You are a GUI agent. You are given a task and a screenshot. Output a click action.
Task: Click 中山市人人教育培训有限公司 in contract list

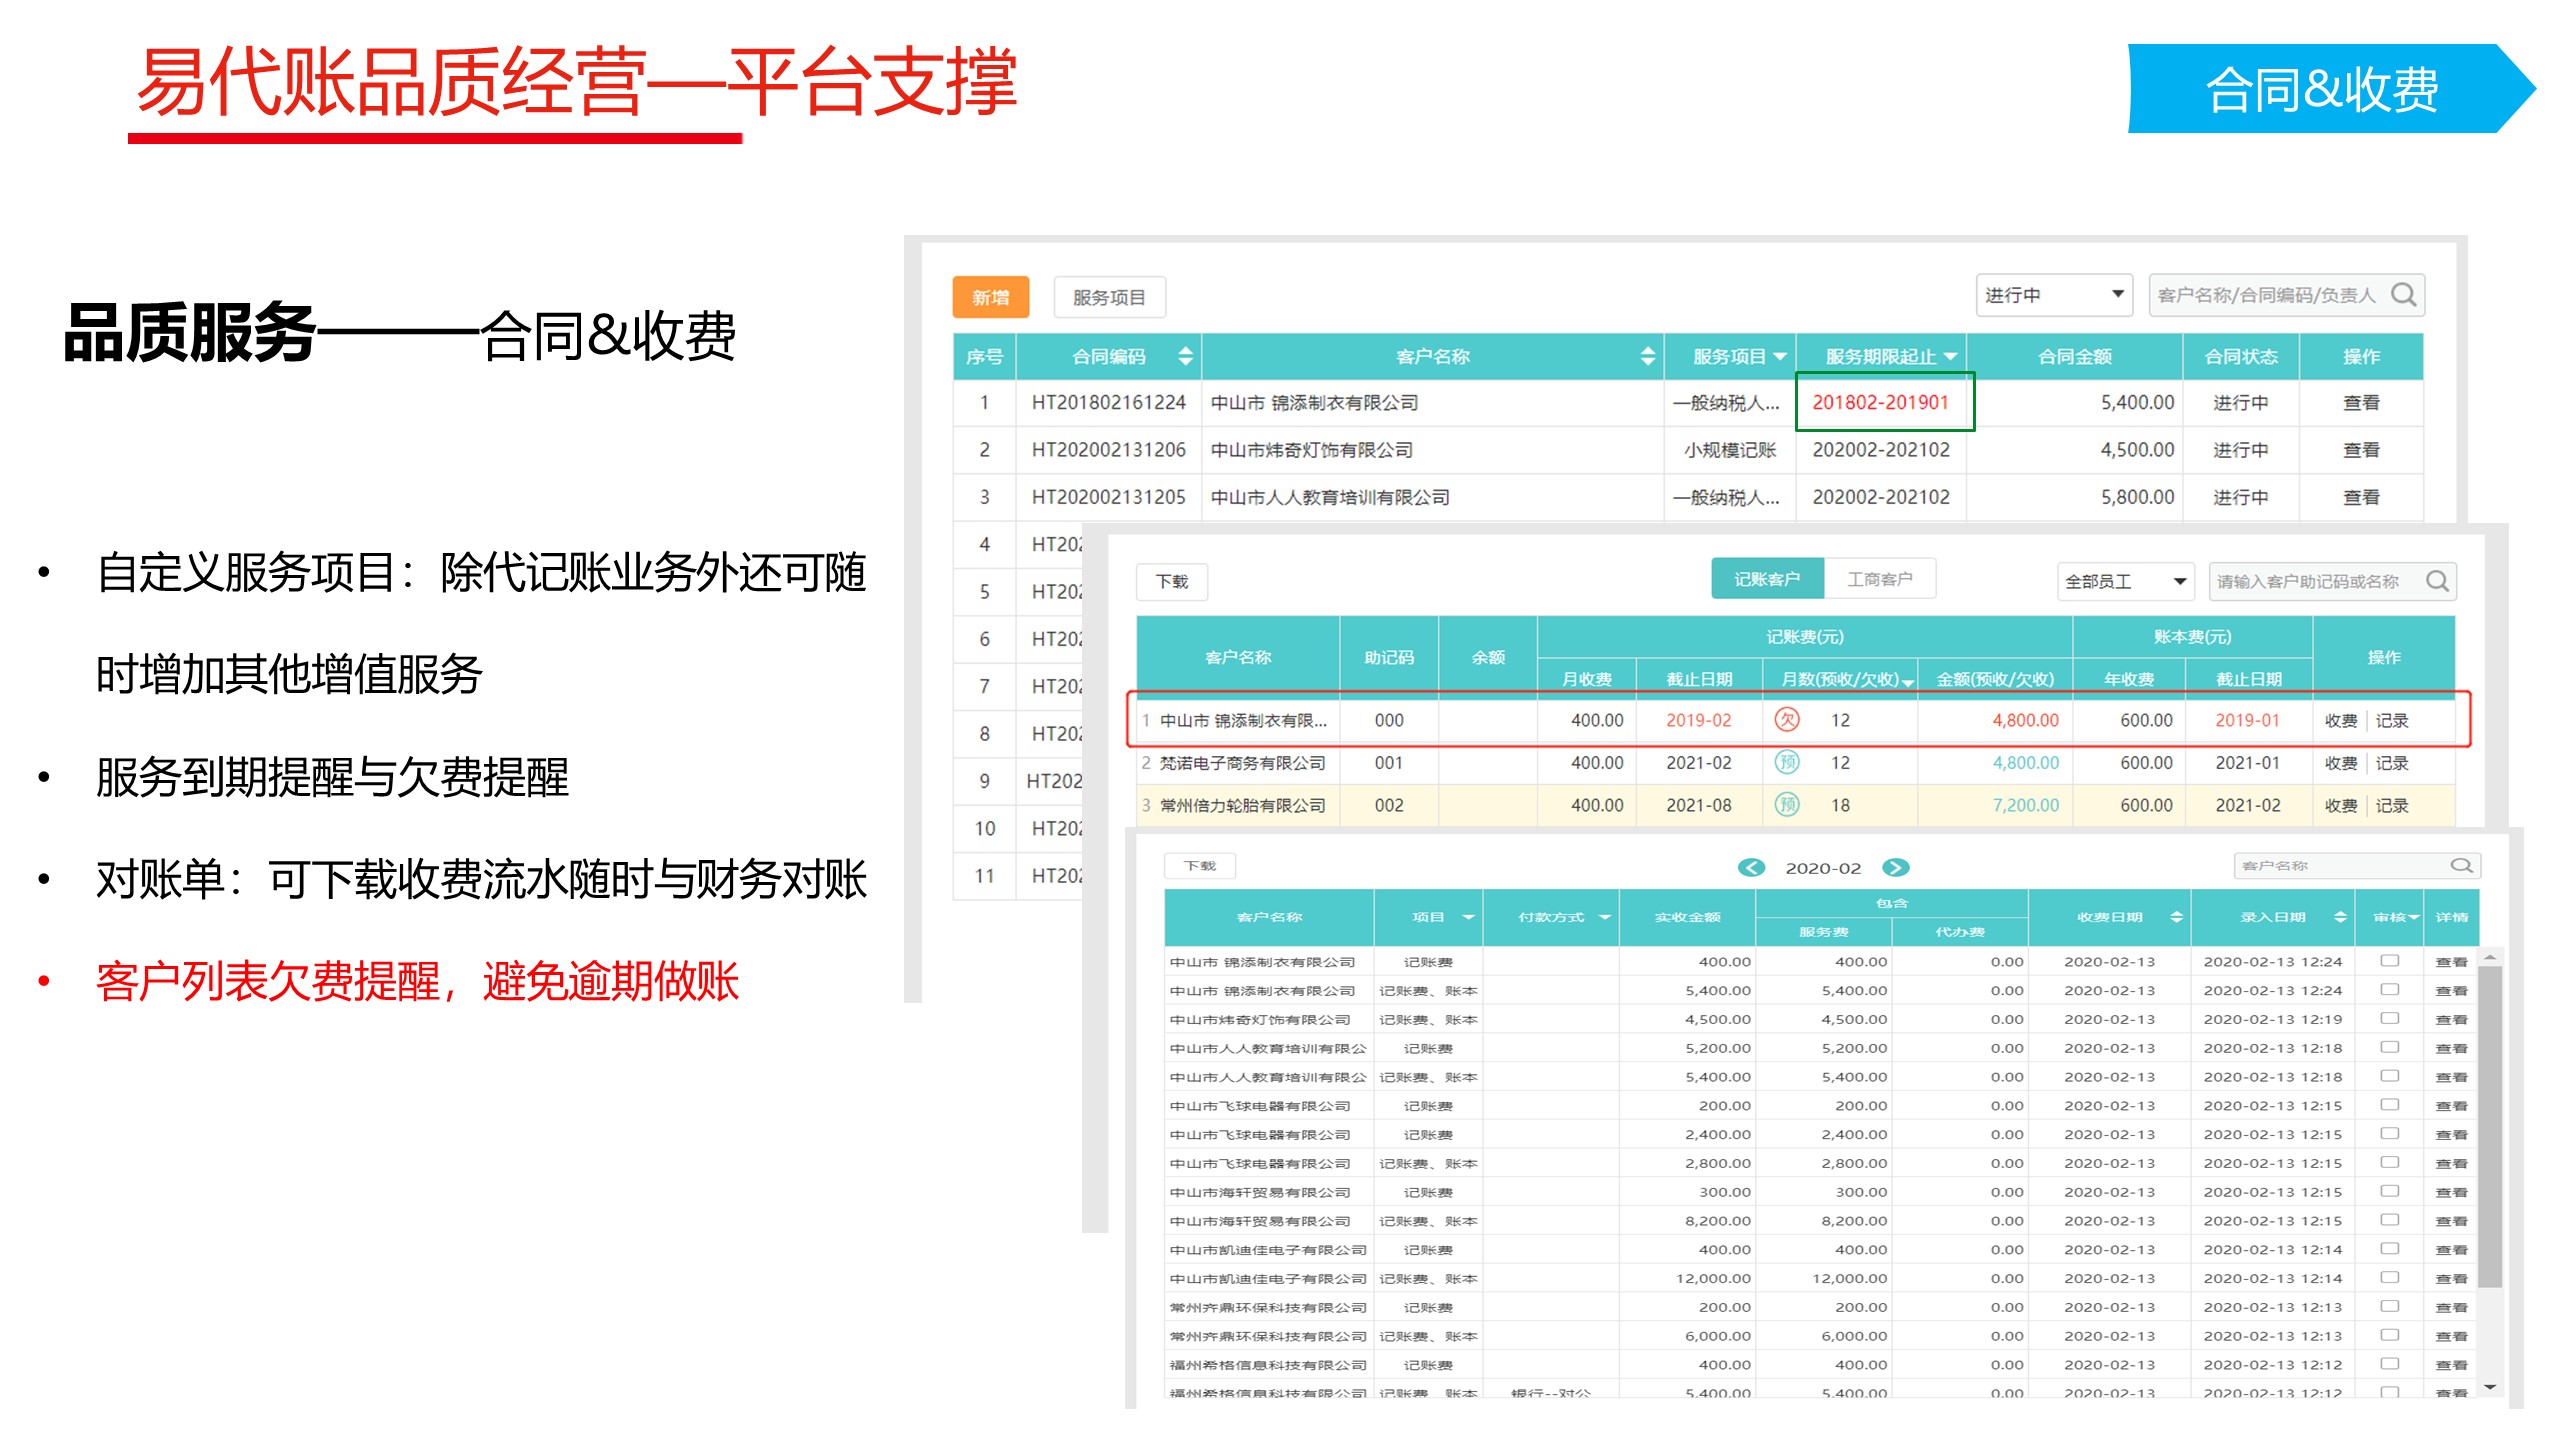coord(1330,497)
